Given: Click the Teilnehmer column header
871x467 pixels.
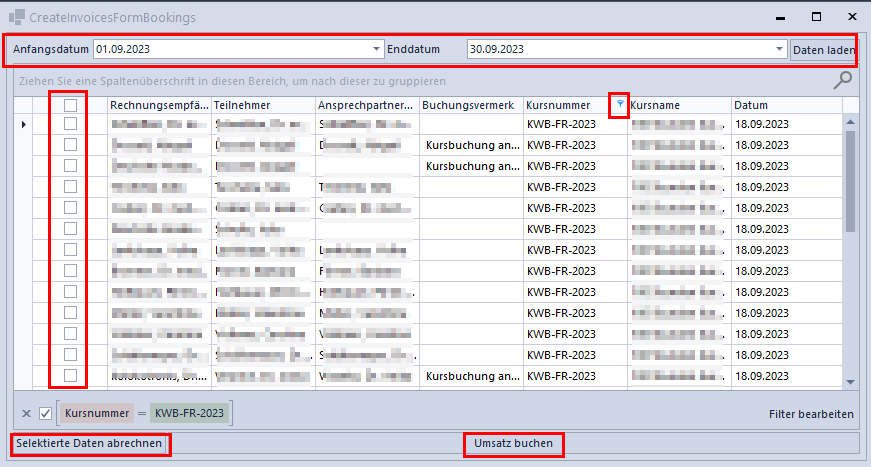Looking at the screenshot, I should point(260,105).
